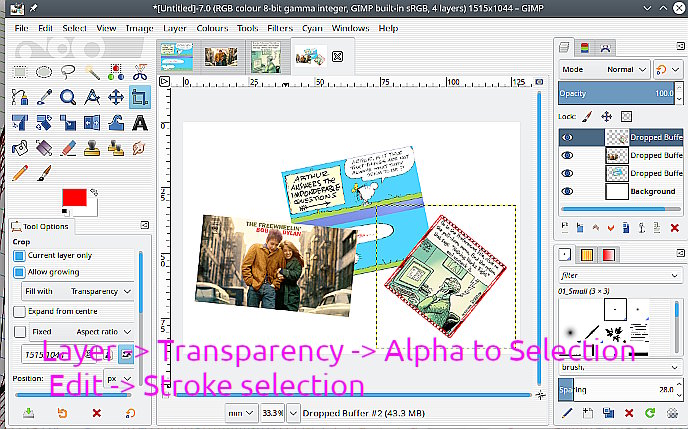Open the px unit dropdown beside Position
This screenshot has width=688, height=429.
[x=119, y=379]
